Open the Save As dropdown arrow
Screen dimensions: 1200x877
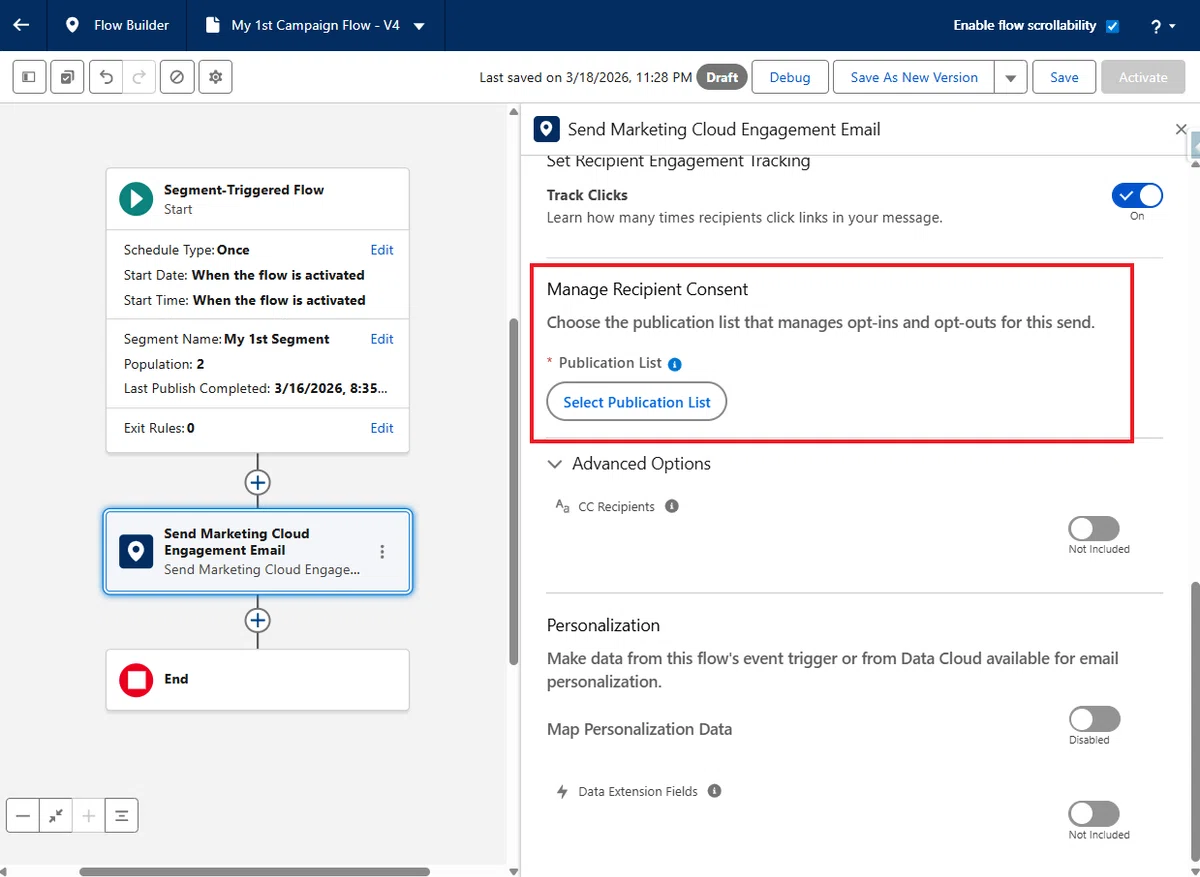pos(1011,77)
